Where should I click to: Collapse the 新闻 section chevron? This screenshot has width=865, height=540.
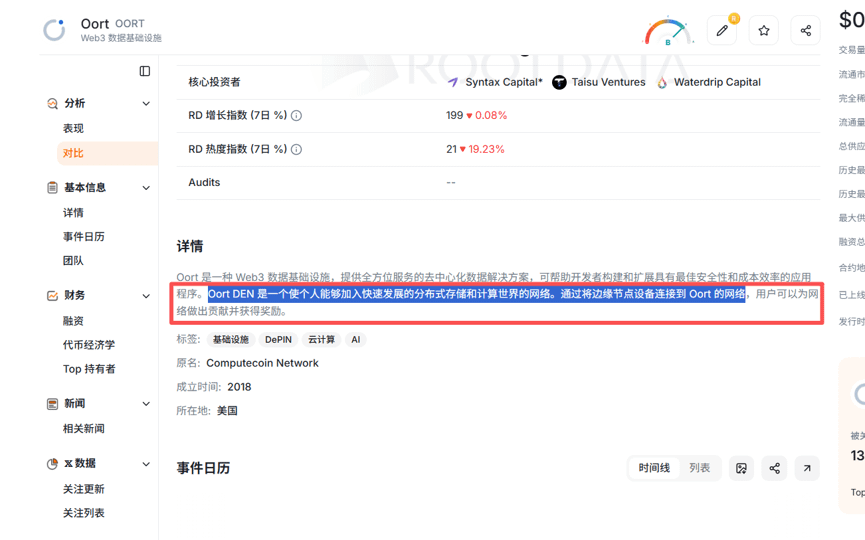(146, 404)
